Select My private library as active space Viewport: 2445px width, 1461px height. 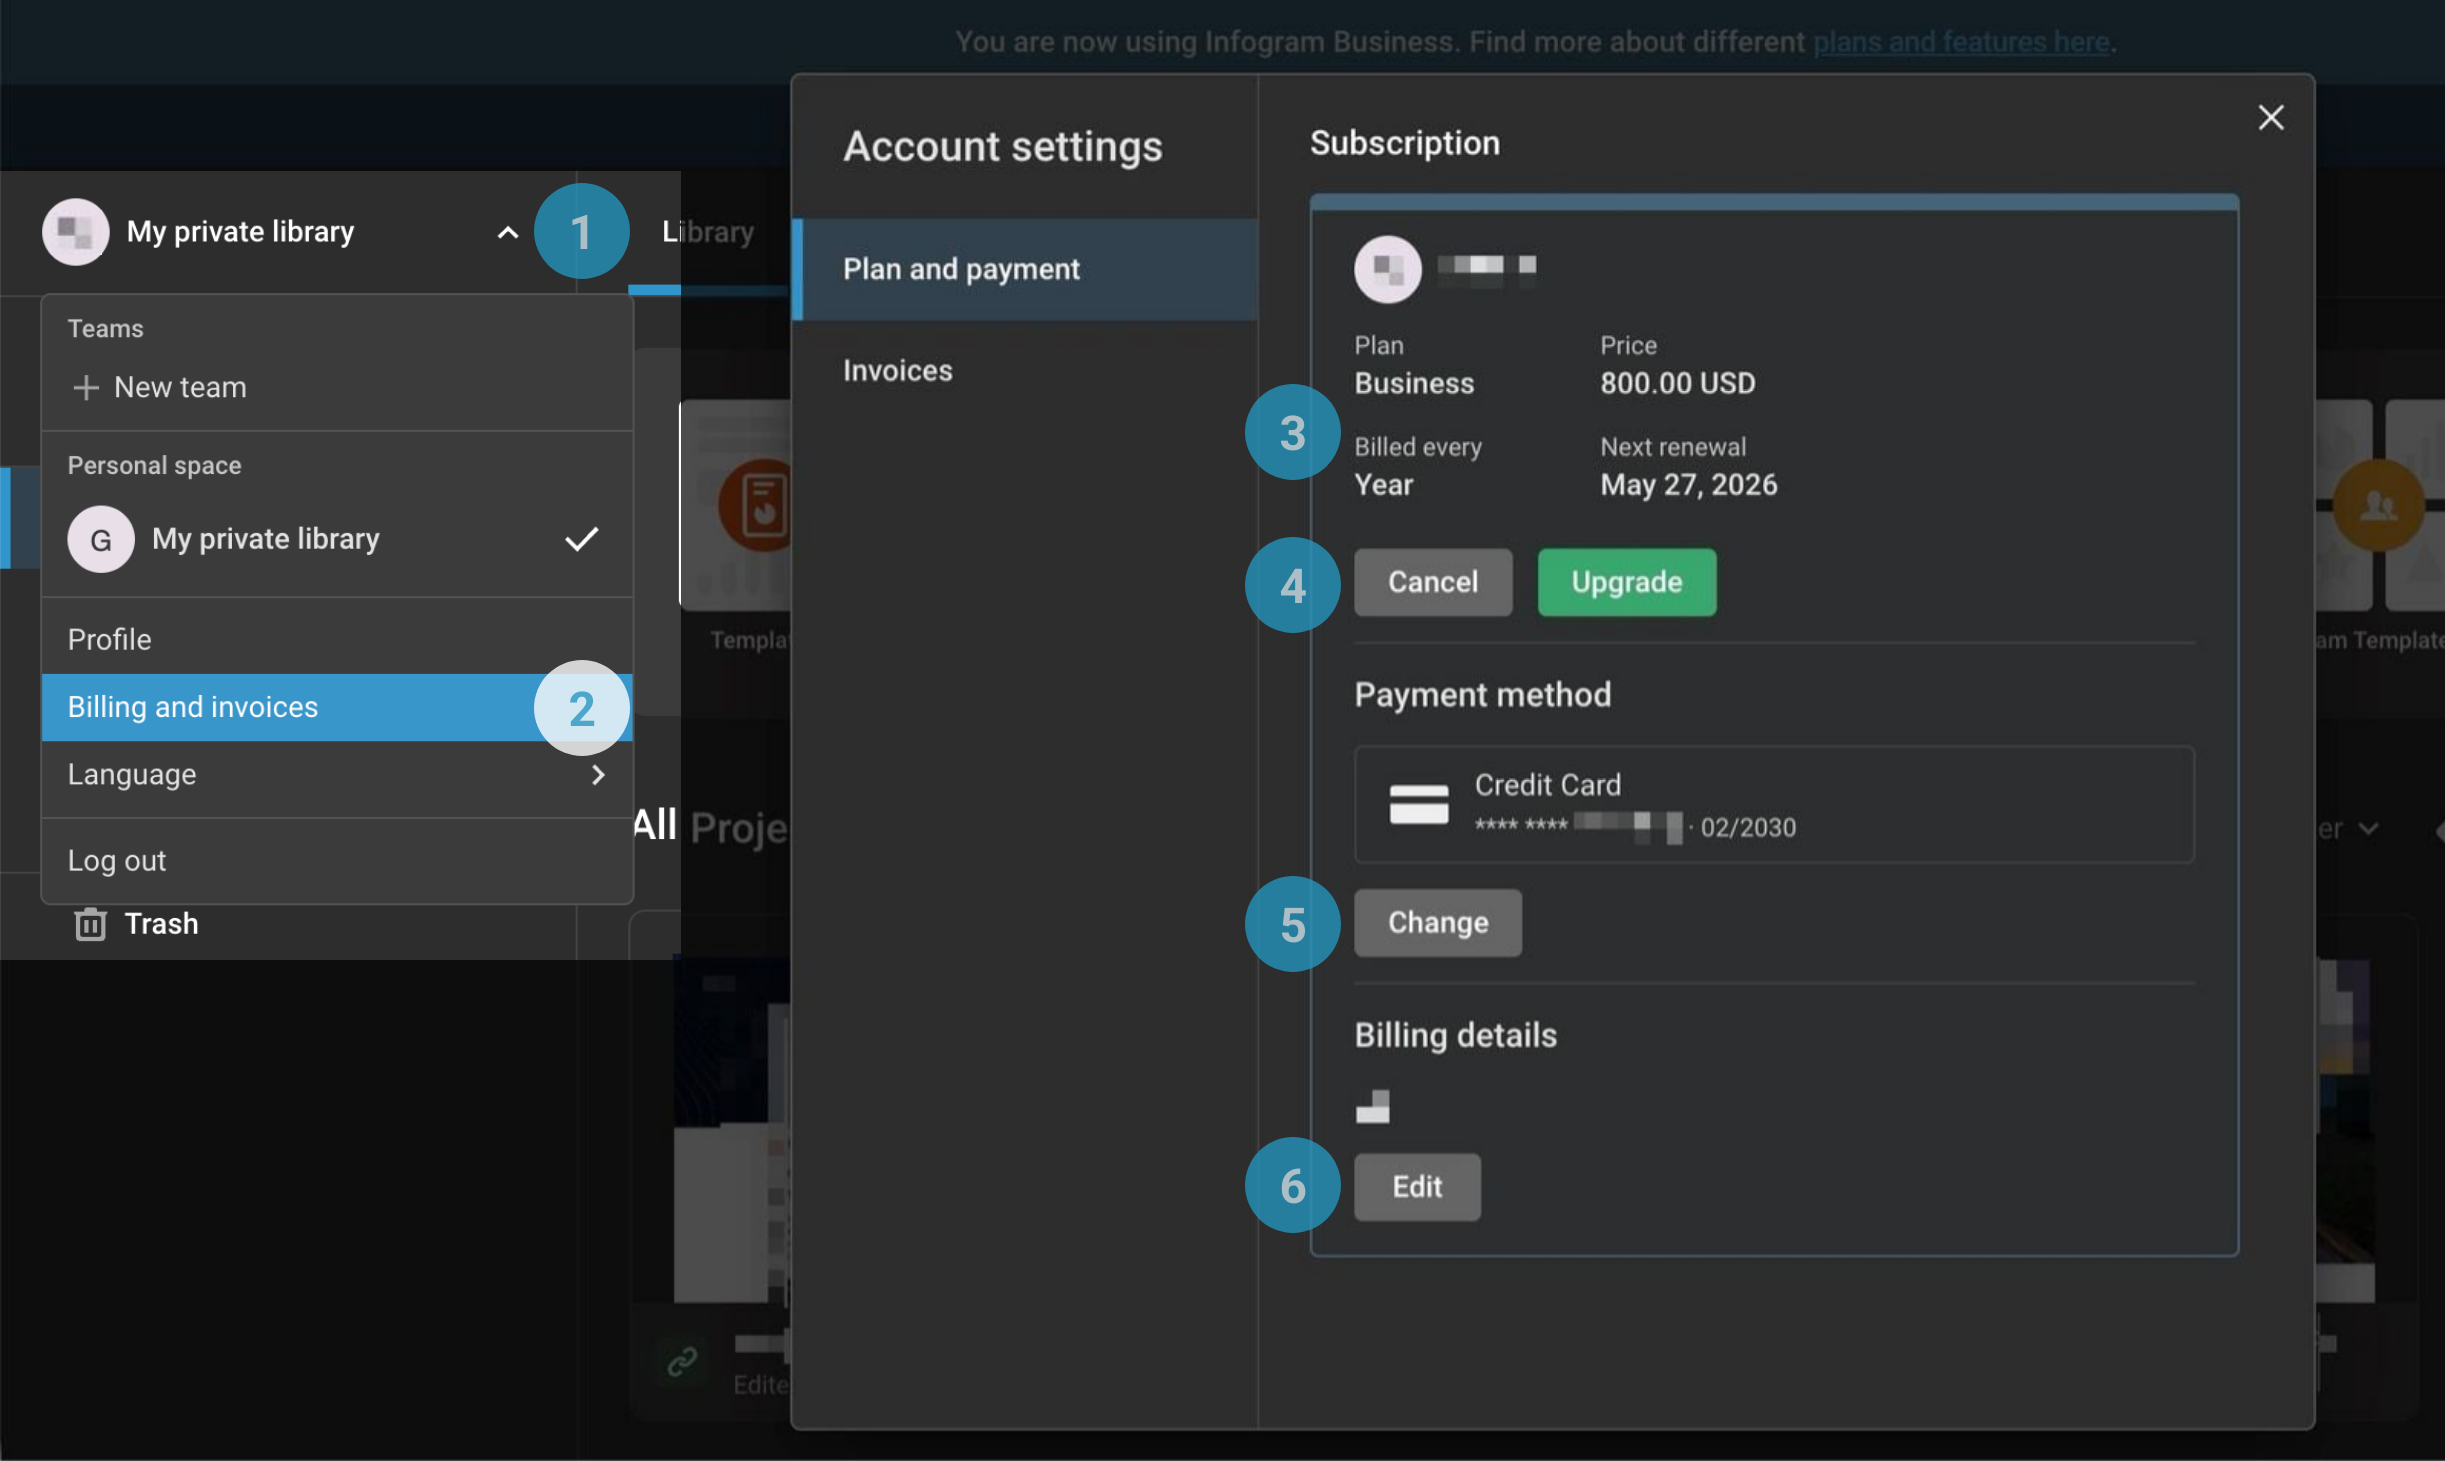(265, 538)
